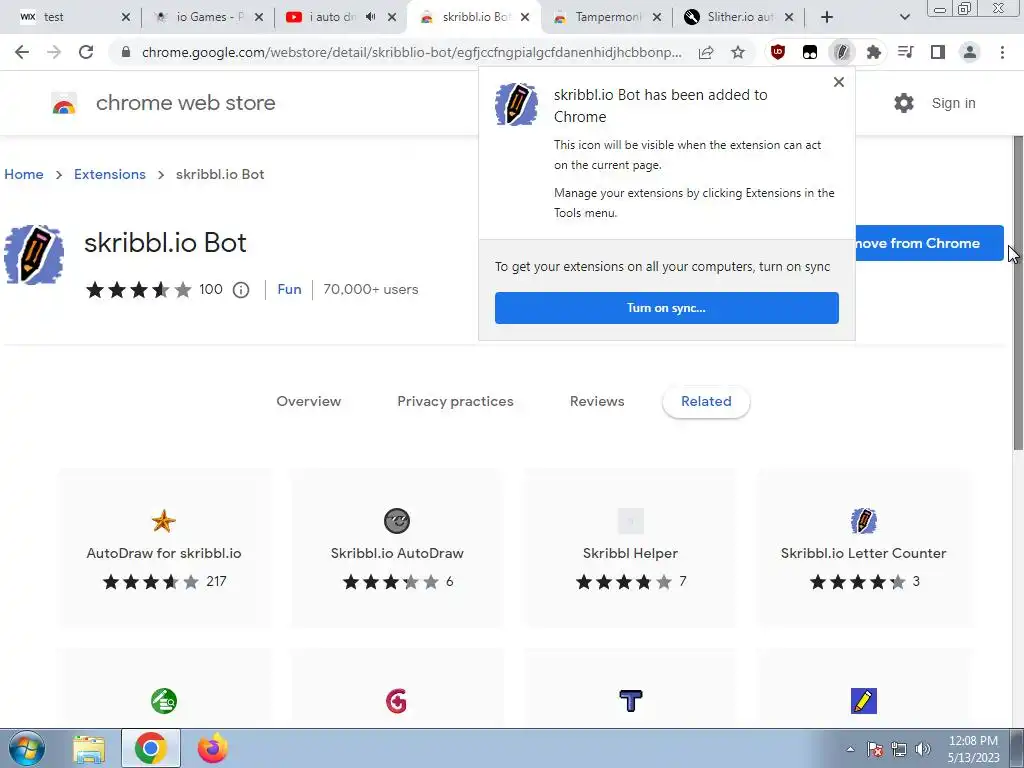
Task: Click the Turn on sync button
Action: [x=667, y=308]
